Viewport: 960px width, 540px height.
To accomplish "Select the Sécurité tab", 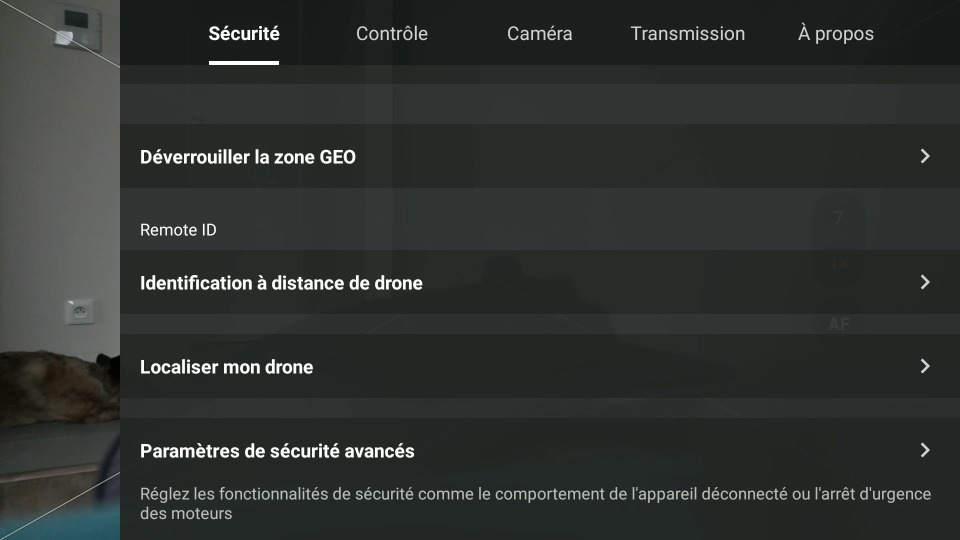I will (x=244, y=34).
